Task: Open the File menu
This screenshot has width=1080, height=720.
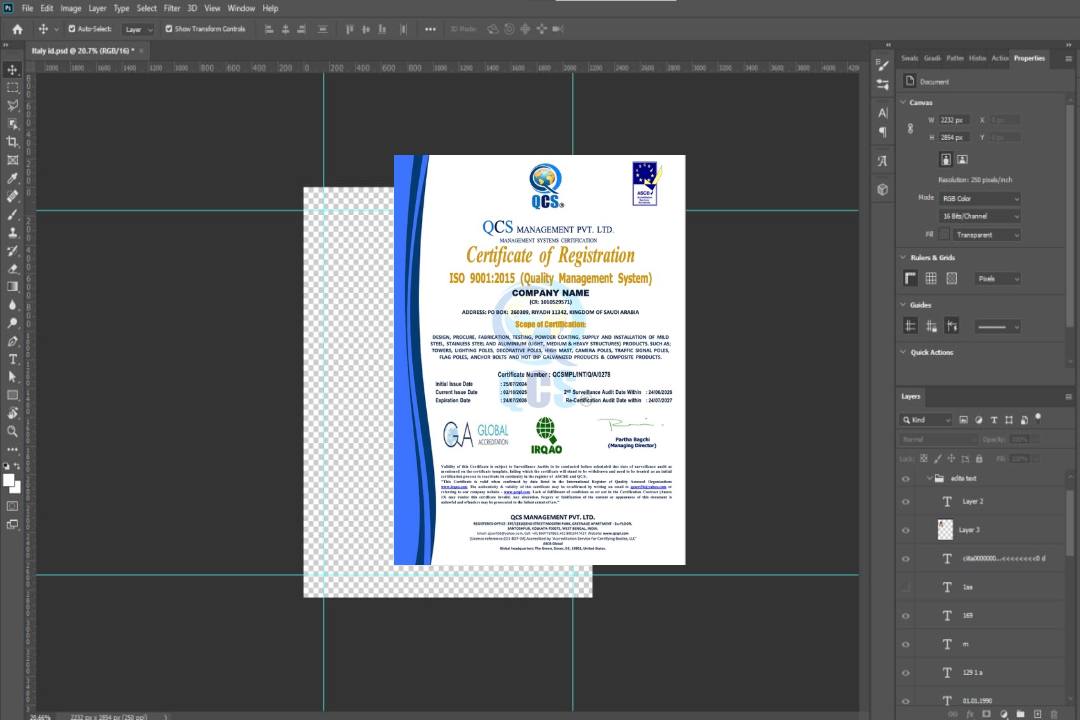Action: tap(27, 8)
